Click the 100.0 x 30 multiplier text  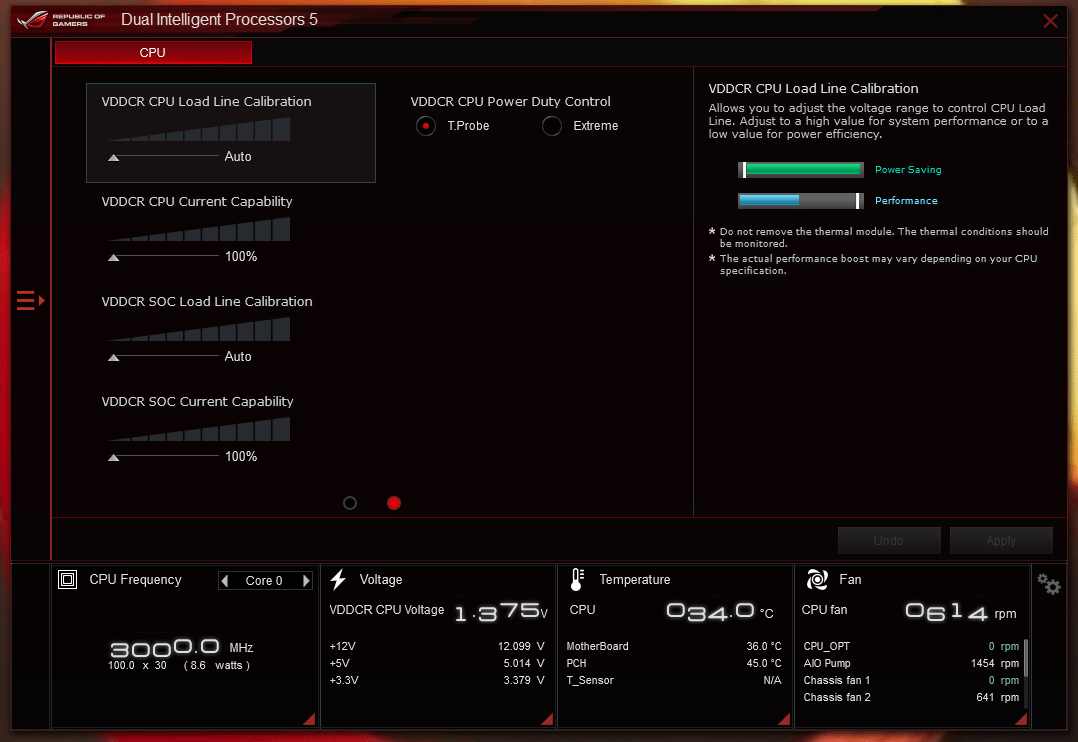[138, 666]
